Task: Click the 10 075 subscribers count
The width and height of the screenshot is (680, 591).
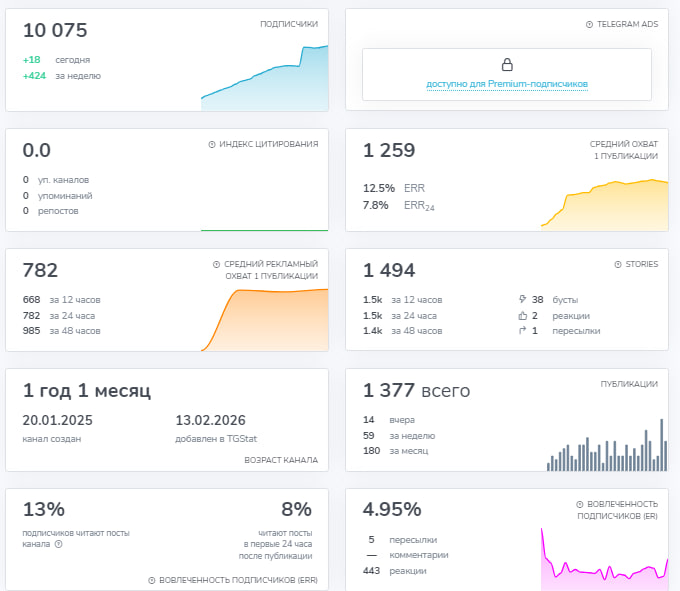Action: (x=55, y=30)
